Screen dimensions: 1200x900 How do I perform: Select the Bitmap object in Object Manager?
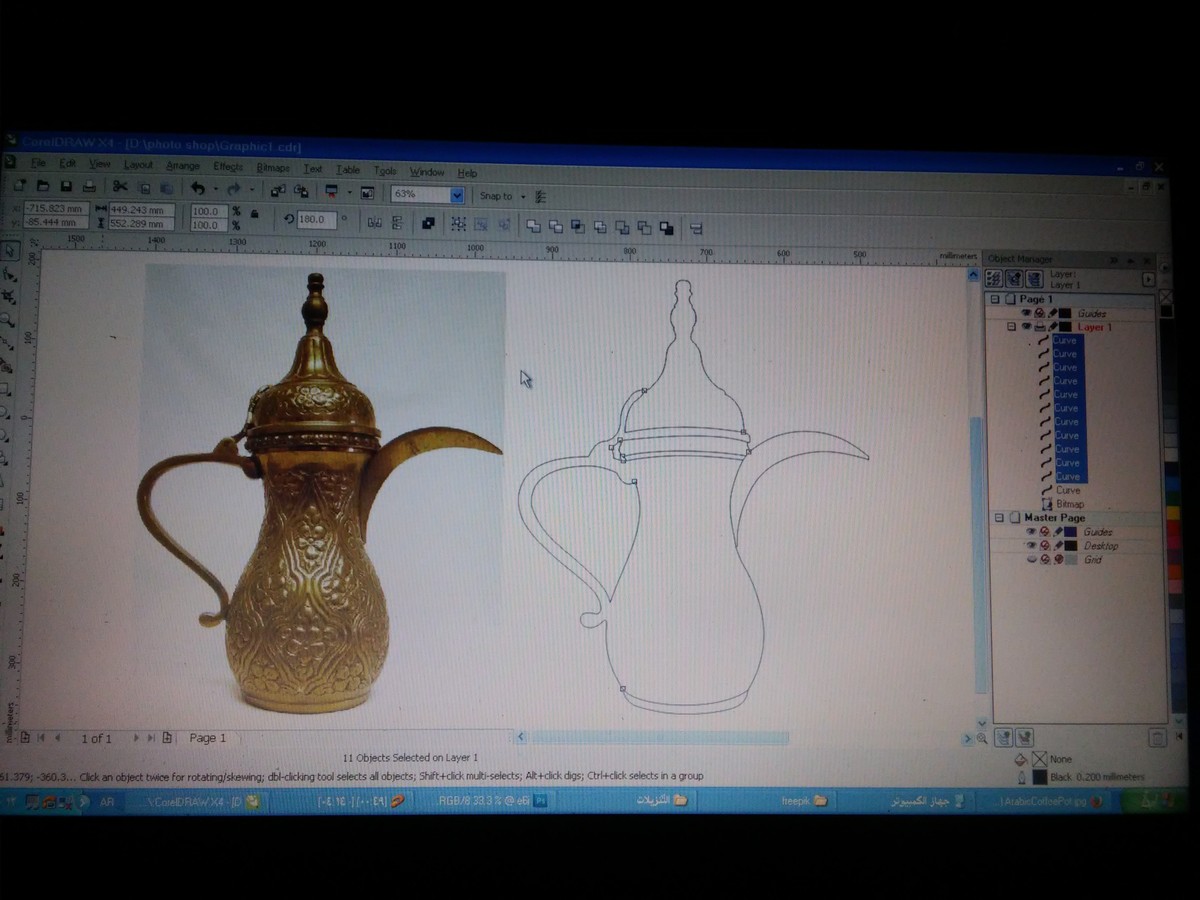[1069, 504]
